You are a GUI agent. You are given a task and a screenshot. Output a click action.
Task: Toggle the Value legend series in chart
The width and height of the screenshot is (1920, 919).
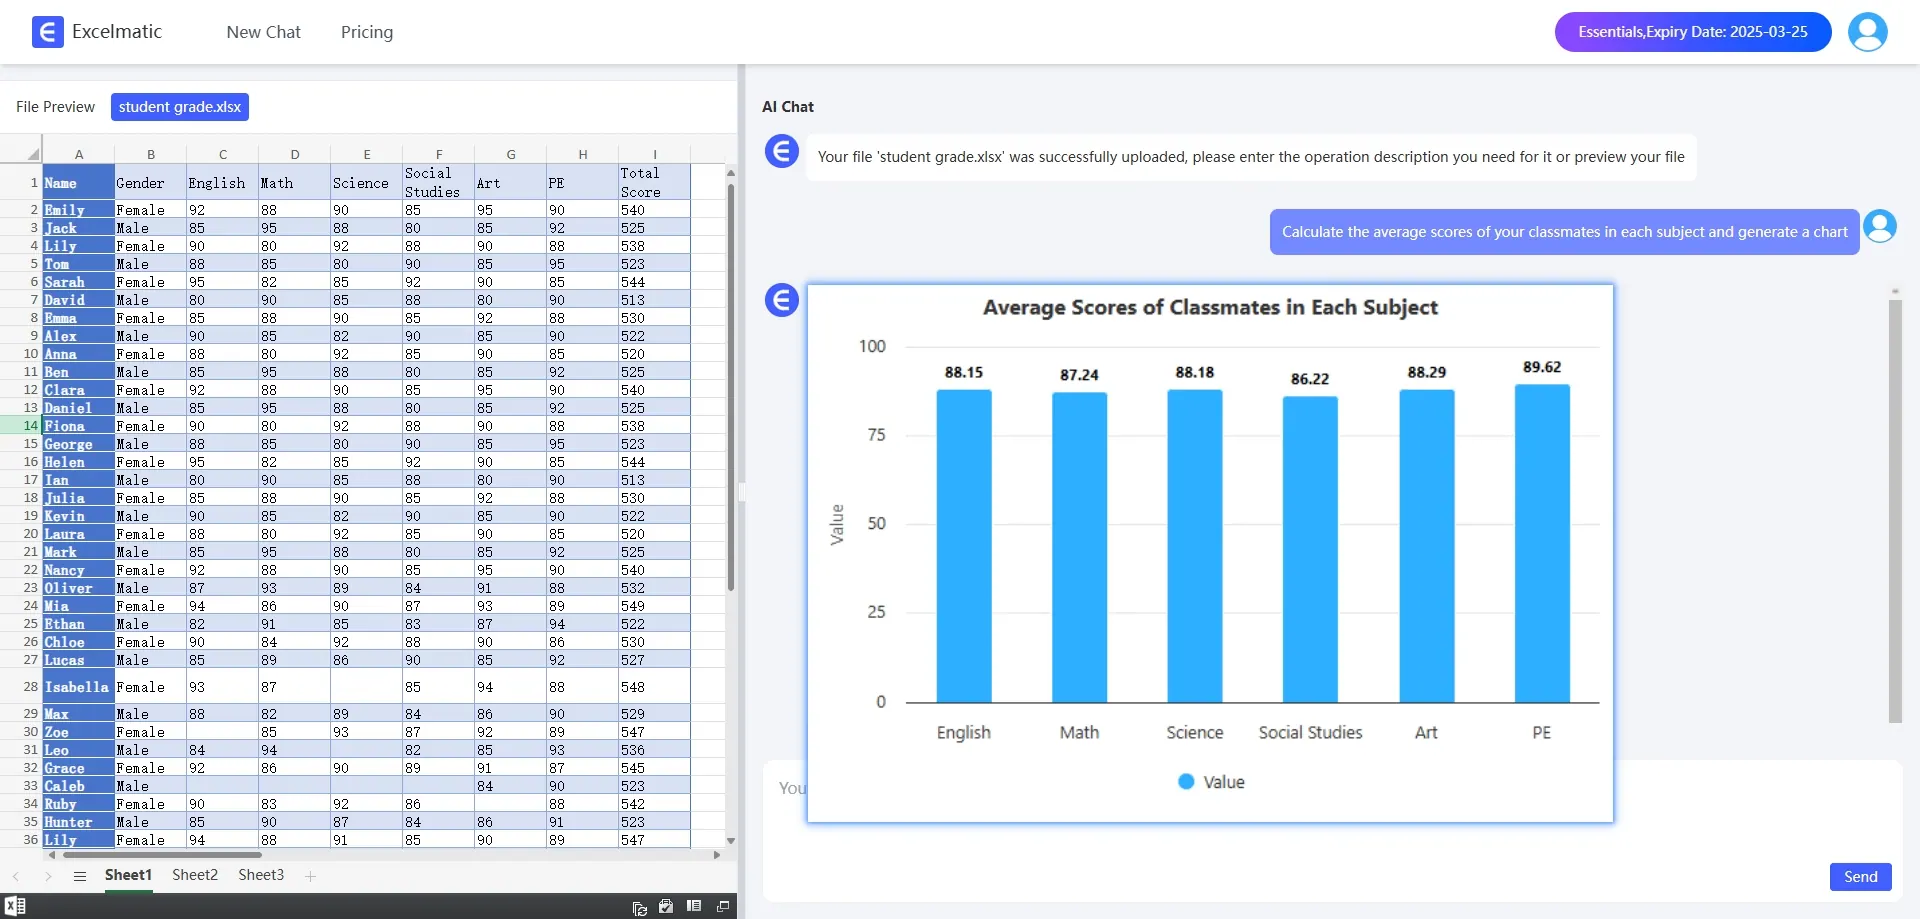click(1211, 782)
